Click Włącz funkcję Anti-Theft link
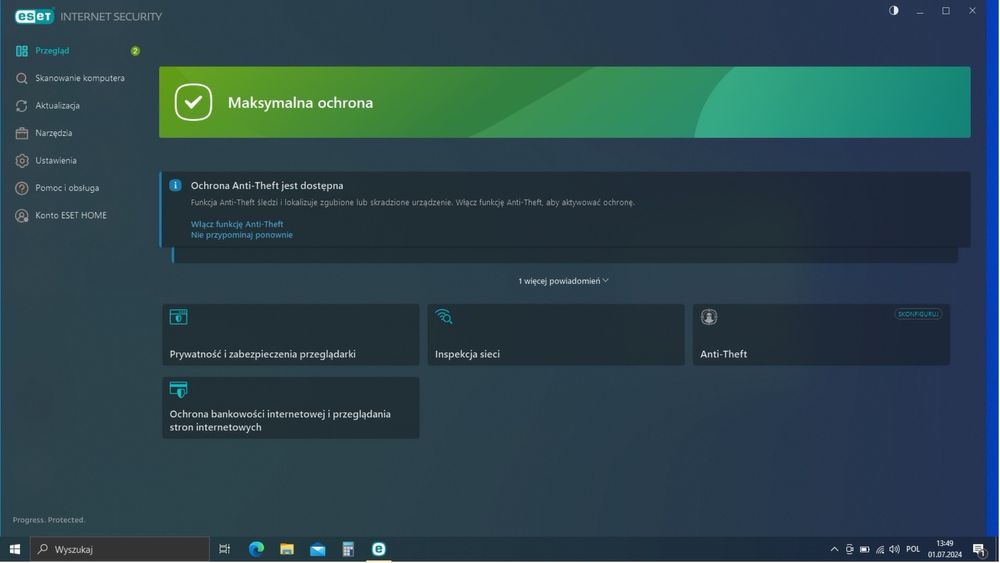Image resolution: width=1000 pixels, height=563 pixels. click(x=237, y=224)
